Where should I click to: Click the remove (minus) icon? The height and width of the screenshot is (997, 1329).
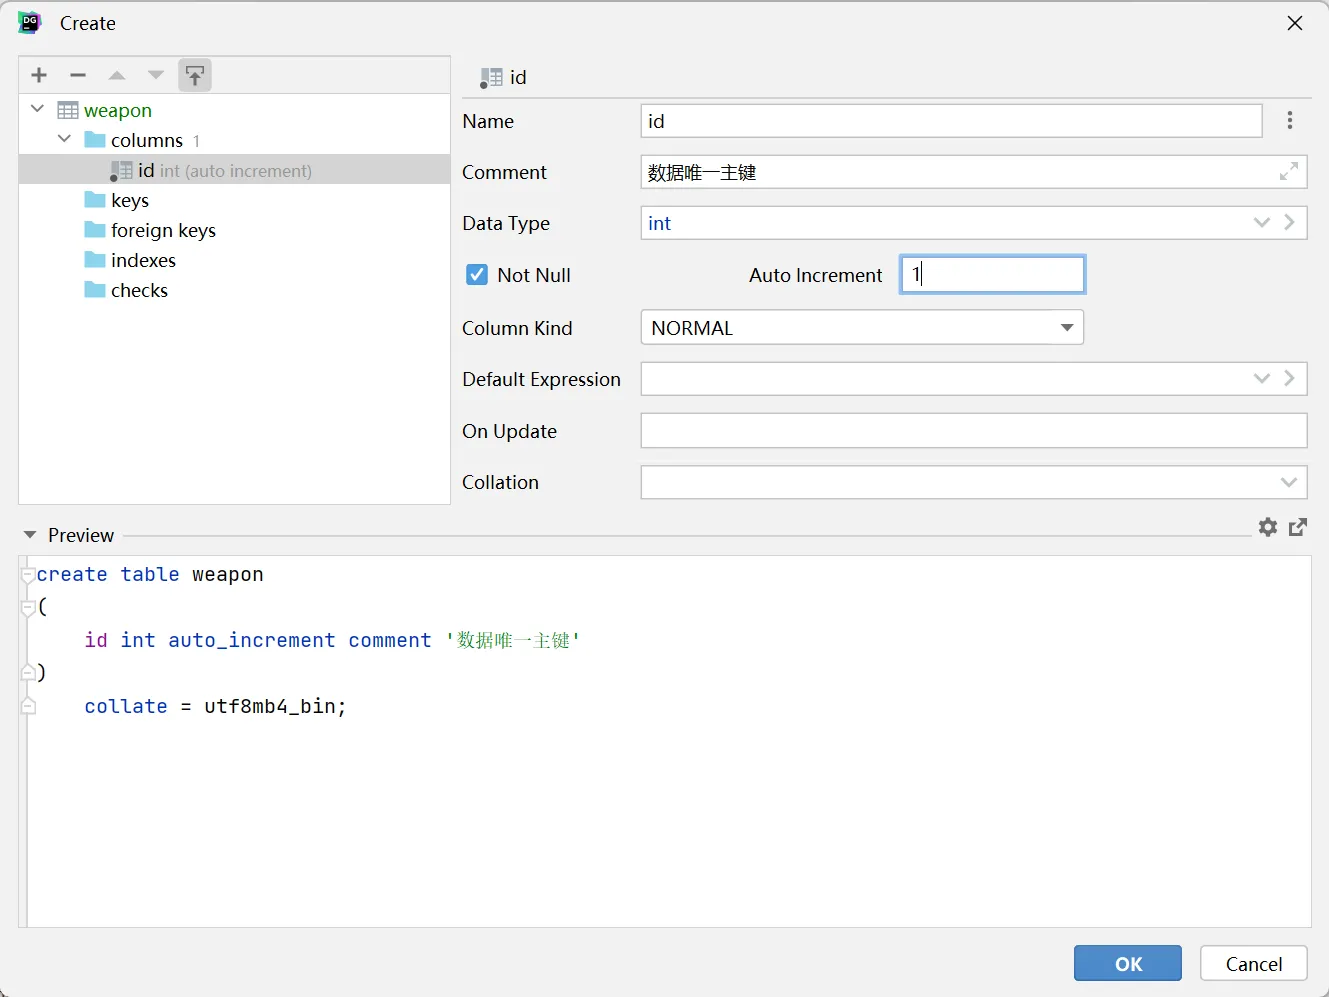click(x=78, y=75)
